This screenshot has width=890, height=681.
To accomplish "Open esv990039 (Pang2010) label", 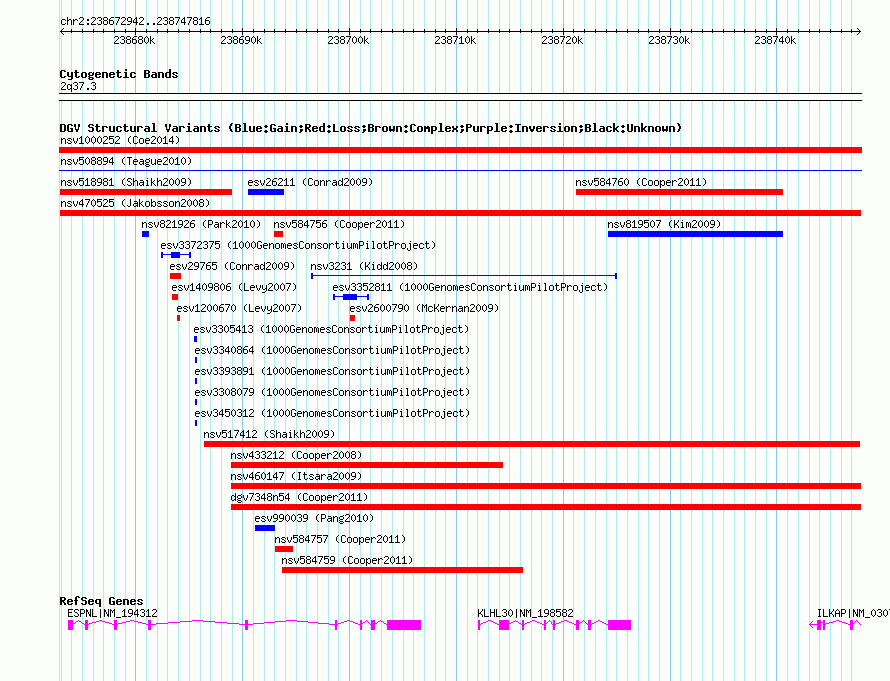I will pos(314,518).
